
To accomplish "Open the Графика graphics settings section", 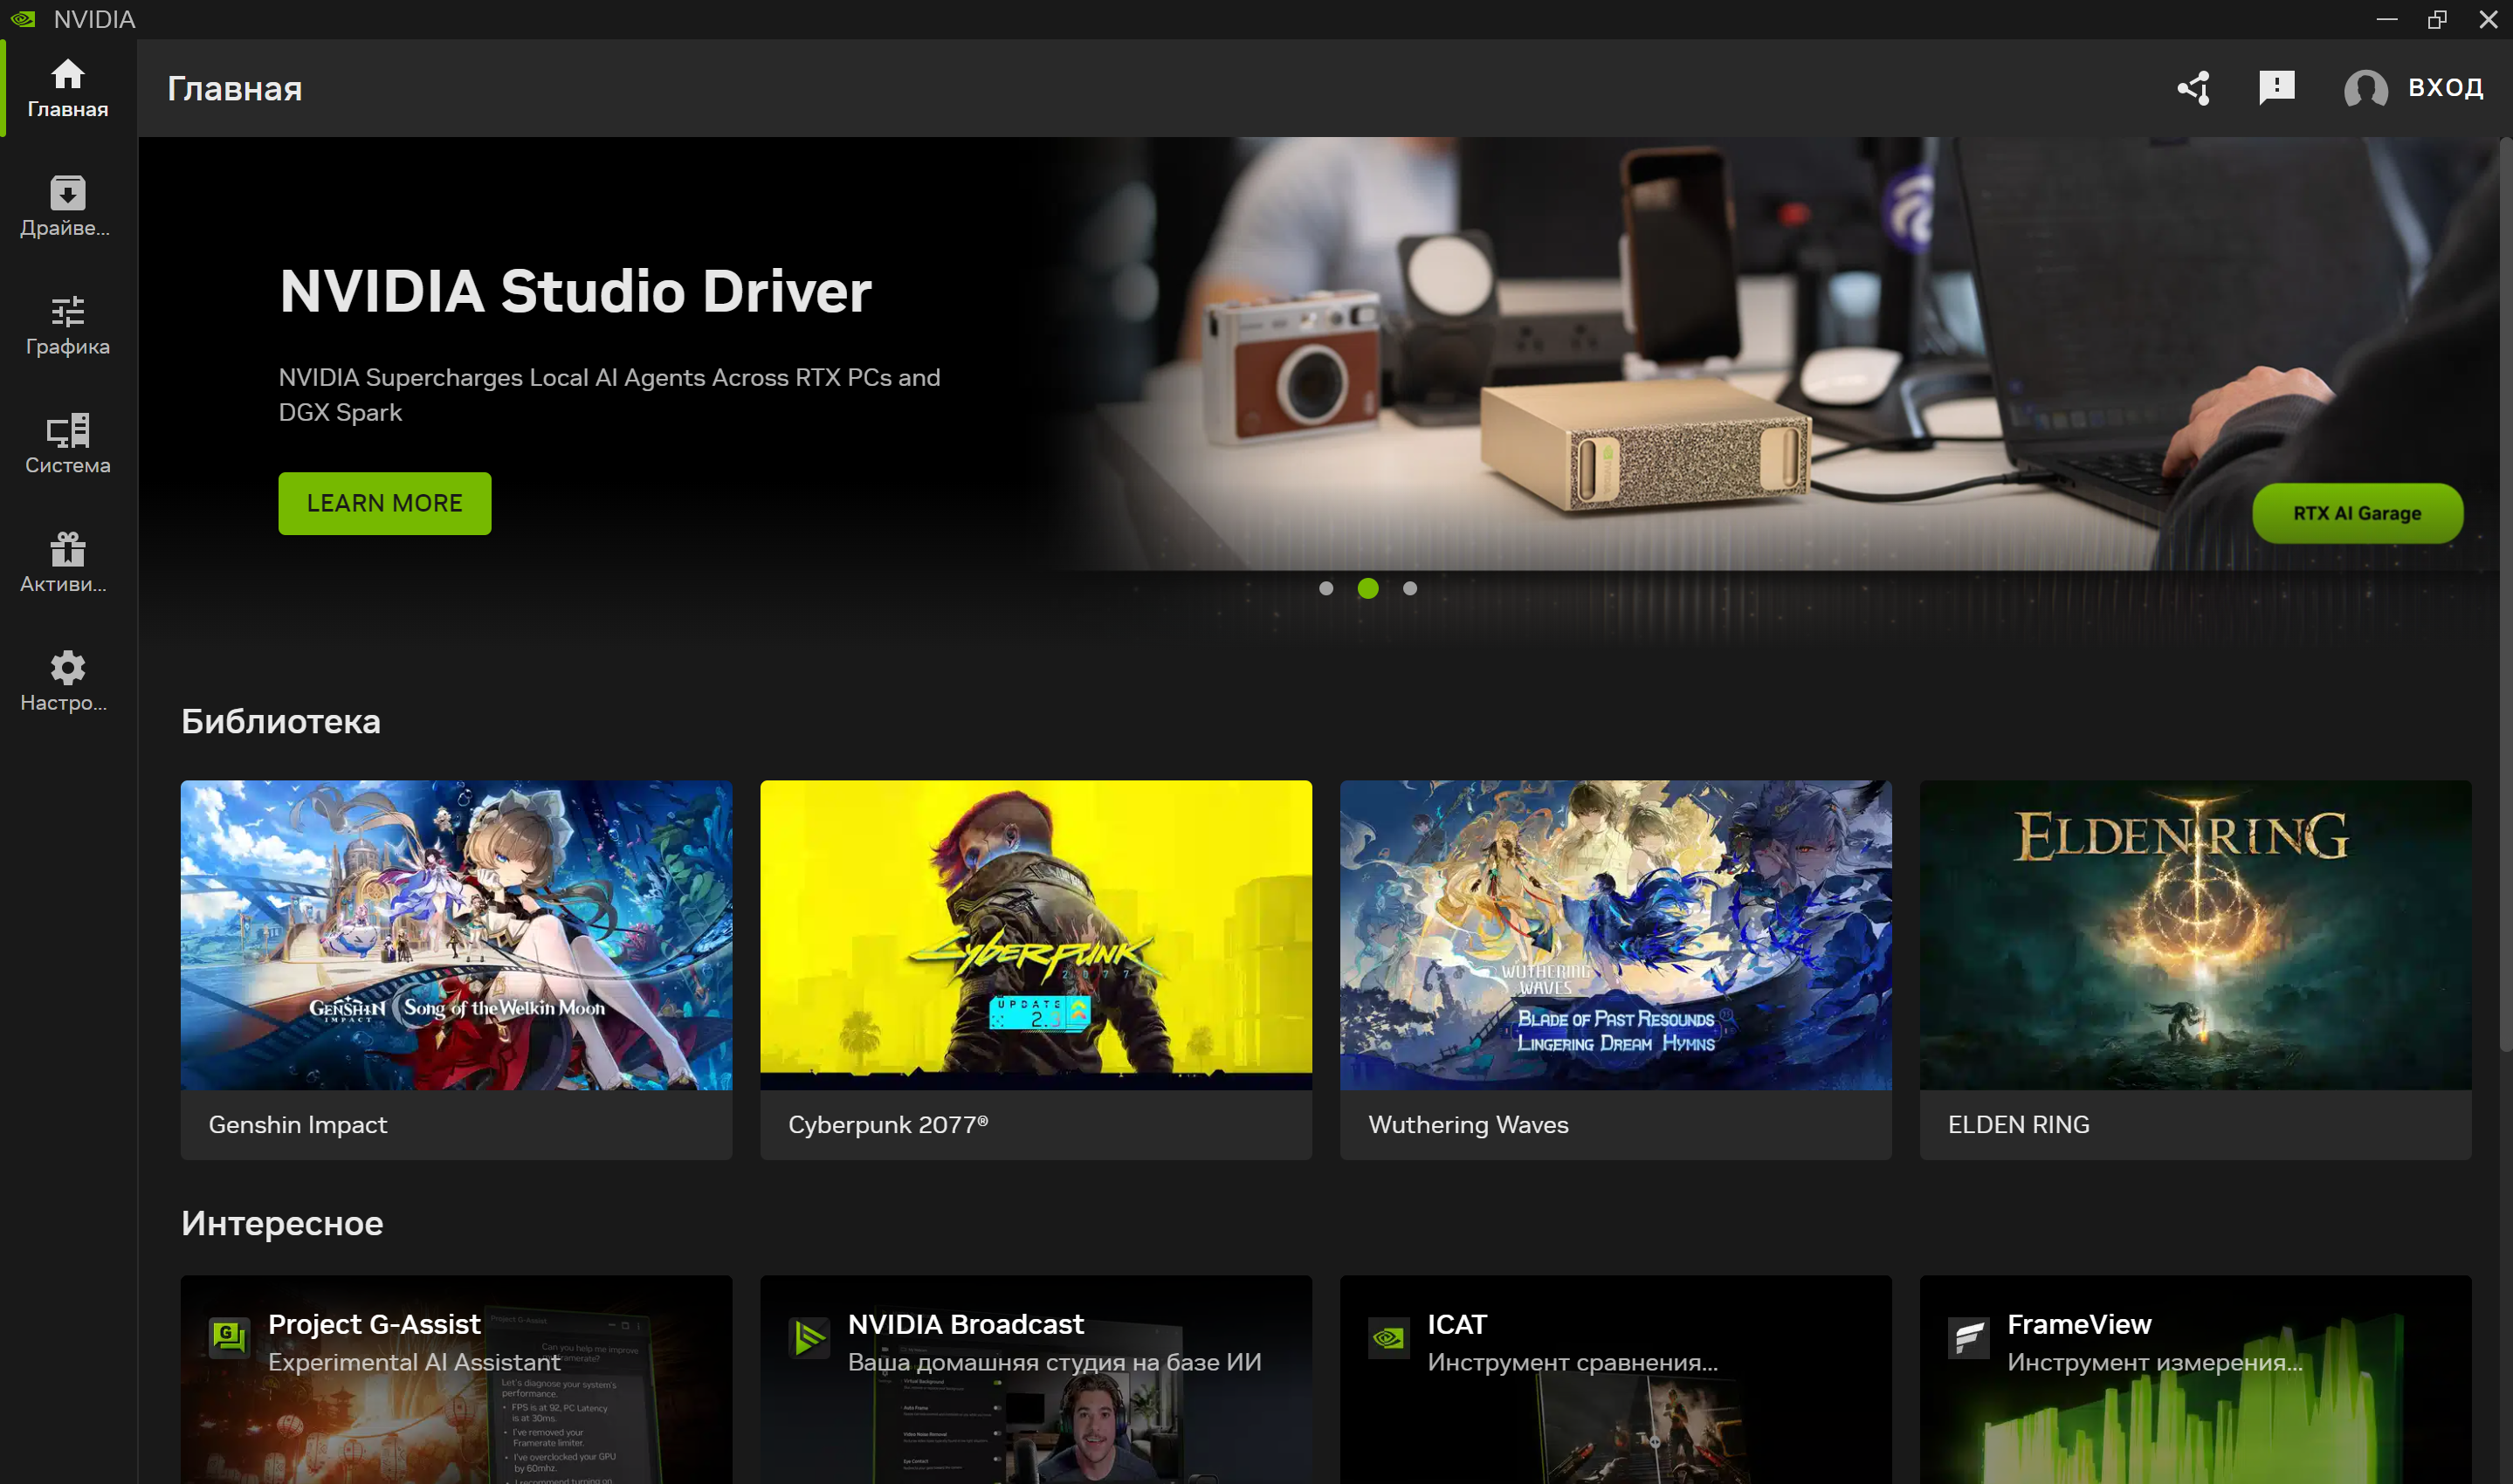I will pyautogui.click(x=68, y=326).
